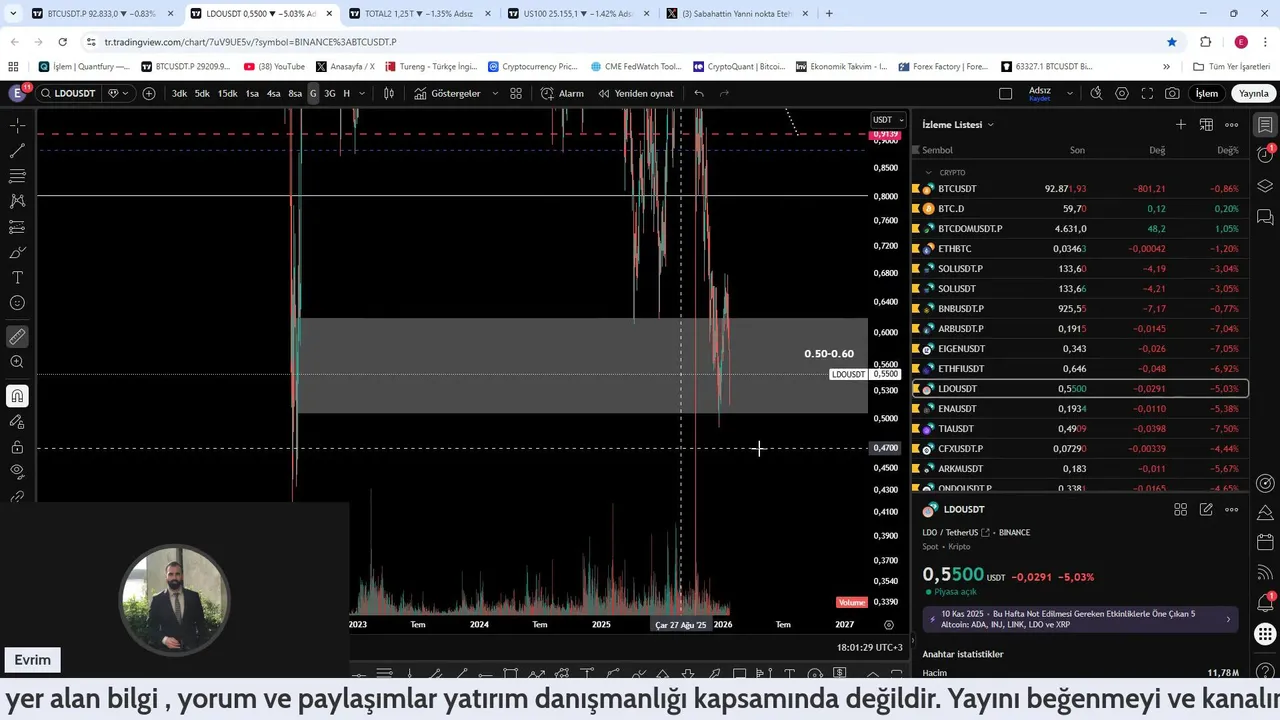Toggle stay in drawing mode

(17, 421)
